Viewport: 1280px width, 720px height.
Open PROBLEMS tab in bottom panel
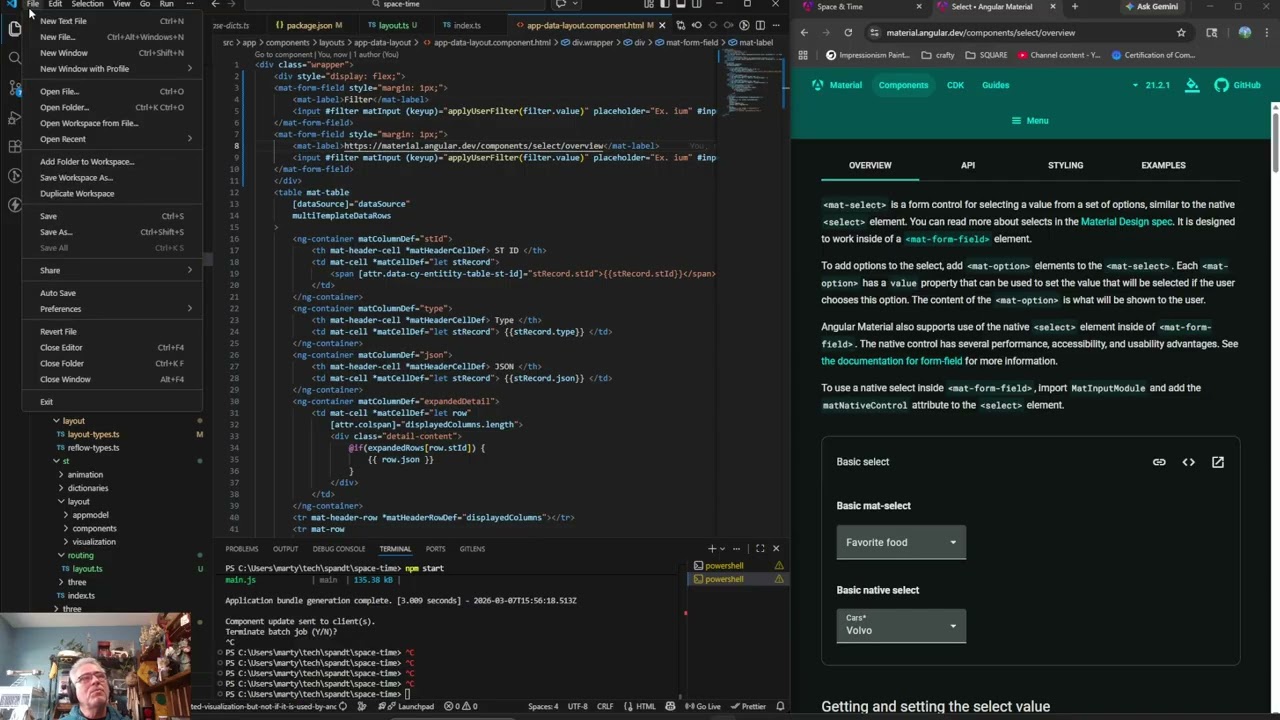pyautogui.click(x=241, y=549)
